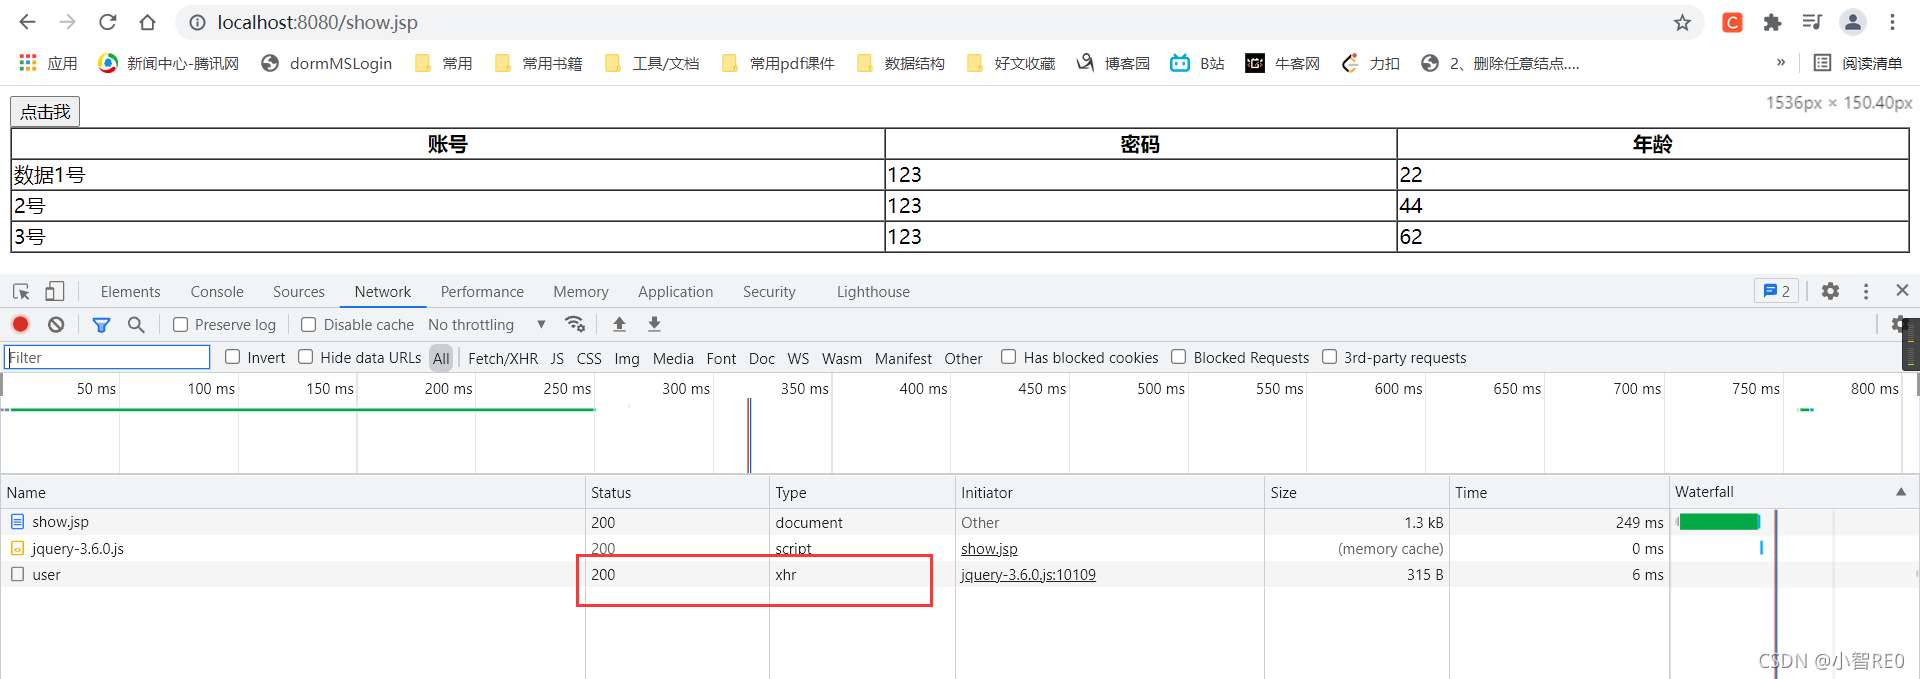Viewport: 1920px width, 679px height.
Task: Click the address bar URL
Action: point(317,22)
